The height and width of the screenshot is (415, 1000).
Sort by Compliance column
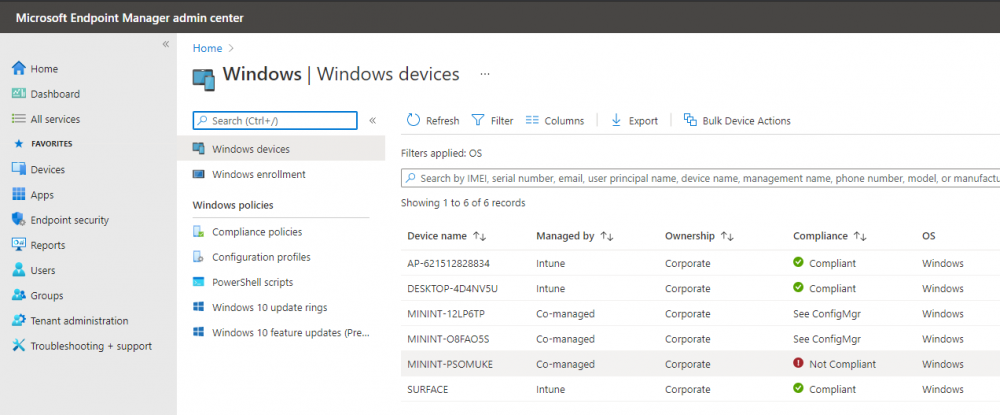[x=830, y=237]
